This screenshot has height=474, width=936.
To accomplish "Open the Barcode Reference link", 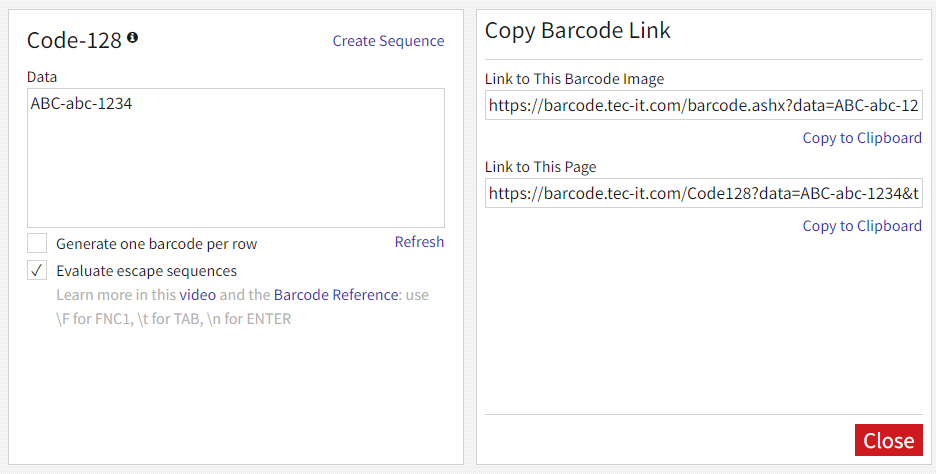I will [x=336, y=295].
